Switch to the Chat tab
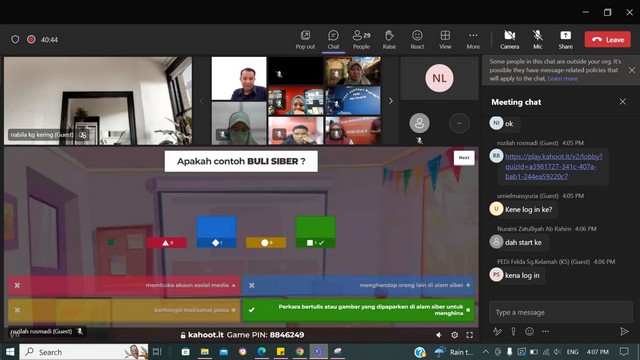640x360 pixels. point(333,40)
